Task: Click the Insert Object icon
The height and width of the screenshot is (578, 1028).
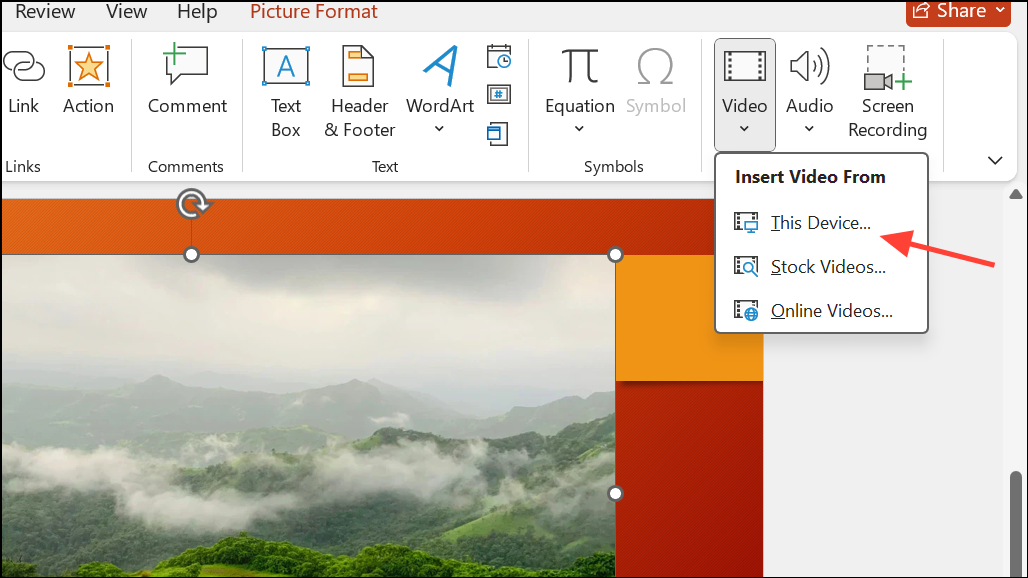Action: 498,133
